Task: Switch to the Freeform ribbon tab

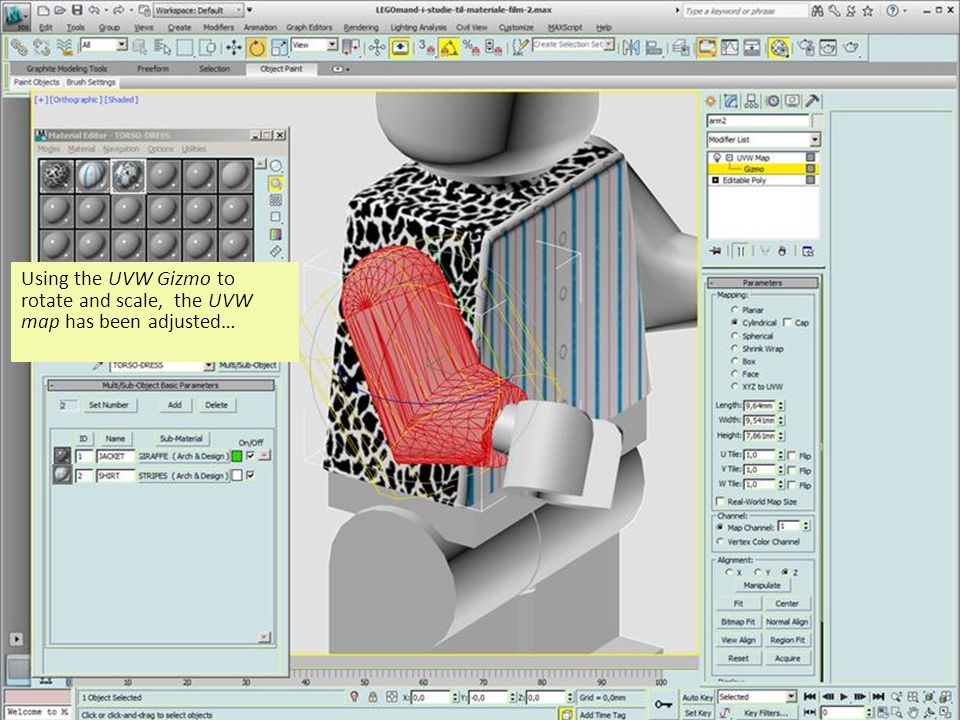Action: [153, 69]
